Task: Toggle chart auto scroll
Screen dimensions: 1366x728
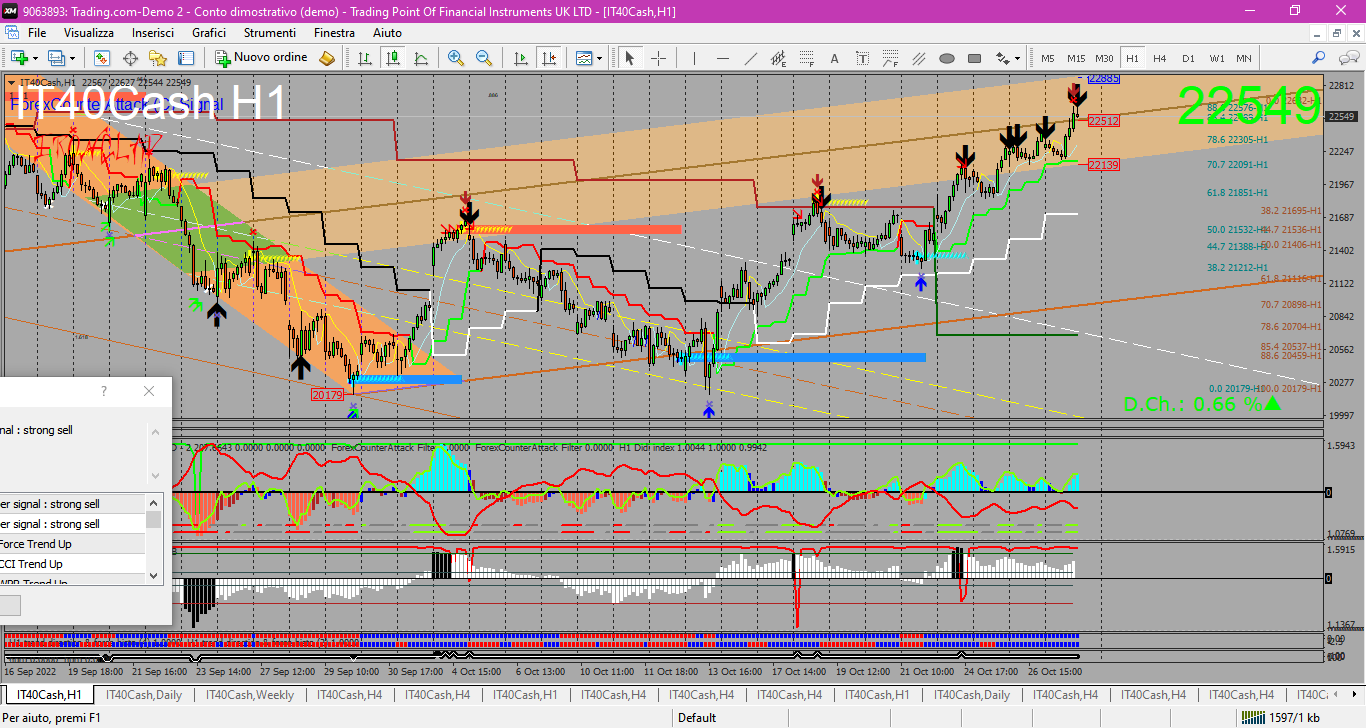Action: tap(520, 58)
